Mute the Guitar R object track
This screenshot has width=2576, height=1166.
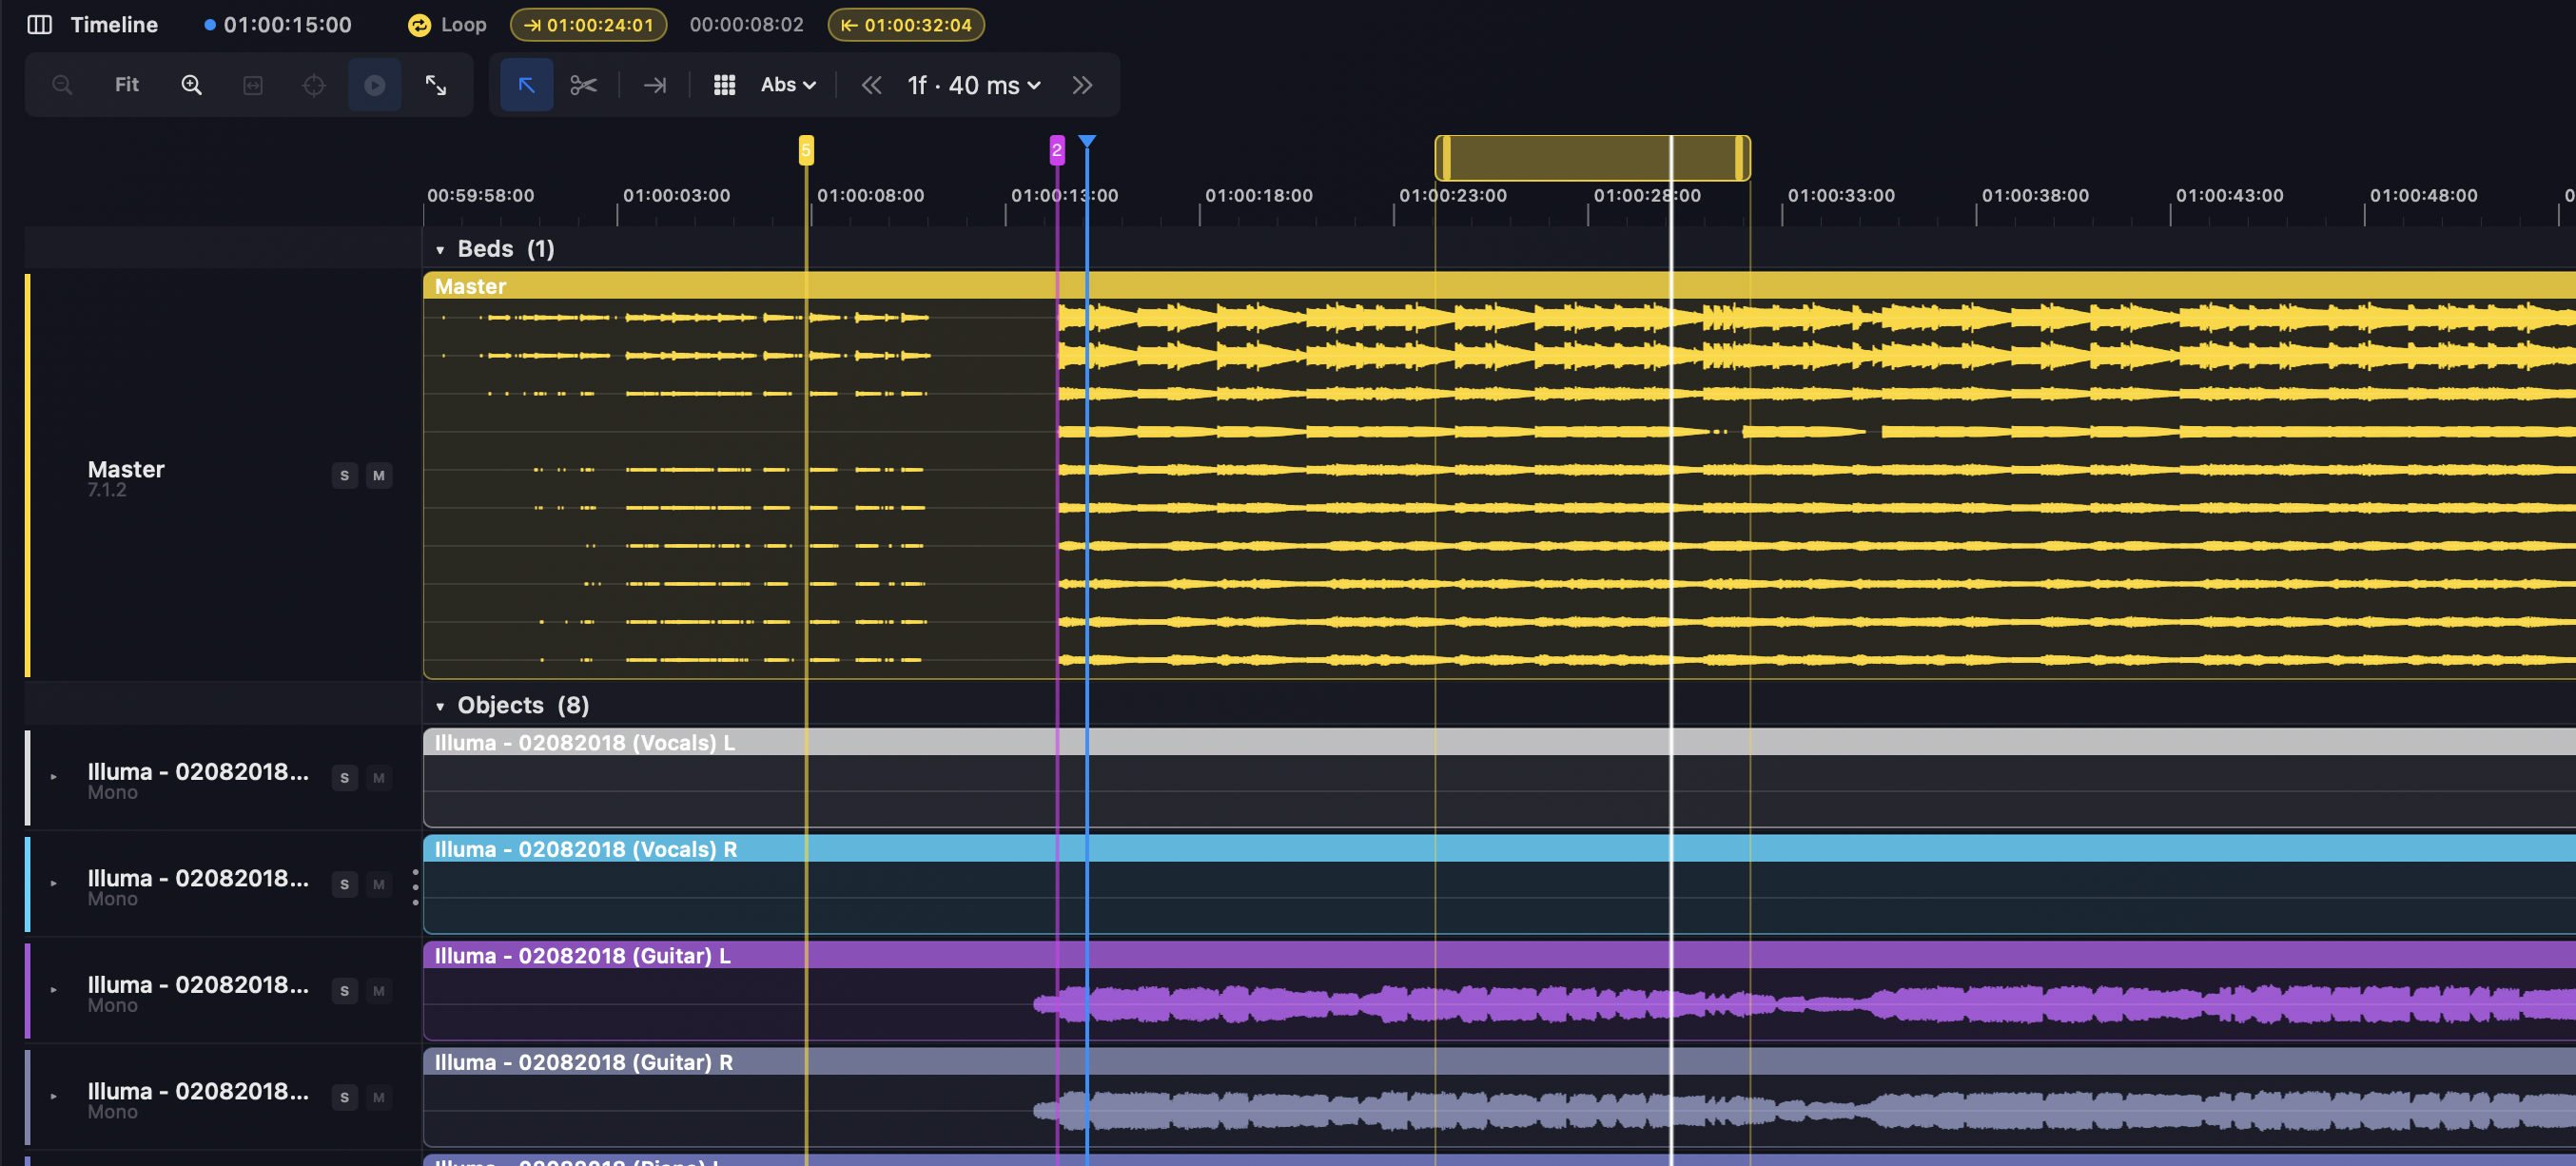[379, 1098]
